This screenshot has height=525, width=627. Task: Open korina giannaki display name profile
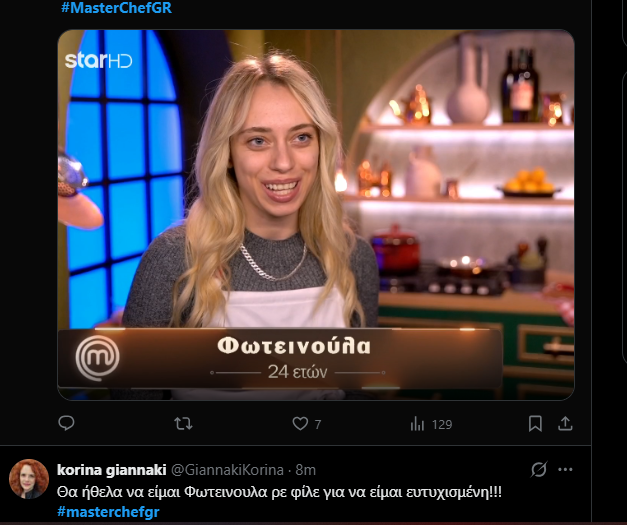tap(112, 470)
